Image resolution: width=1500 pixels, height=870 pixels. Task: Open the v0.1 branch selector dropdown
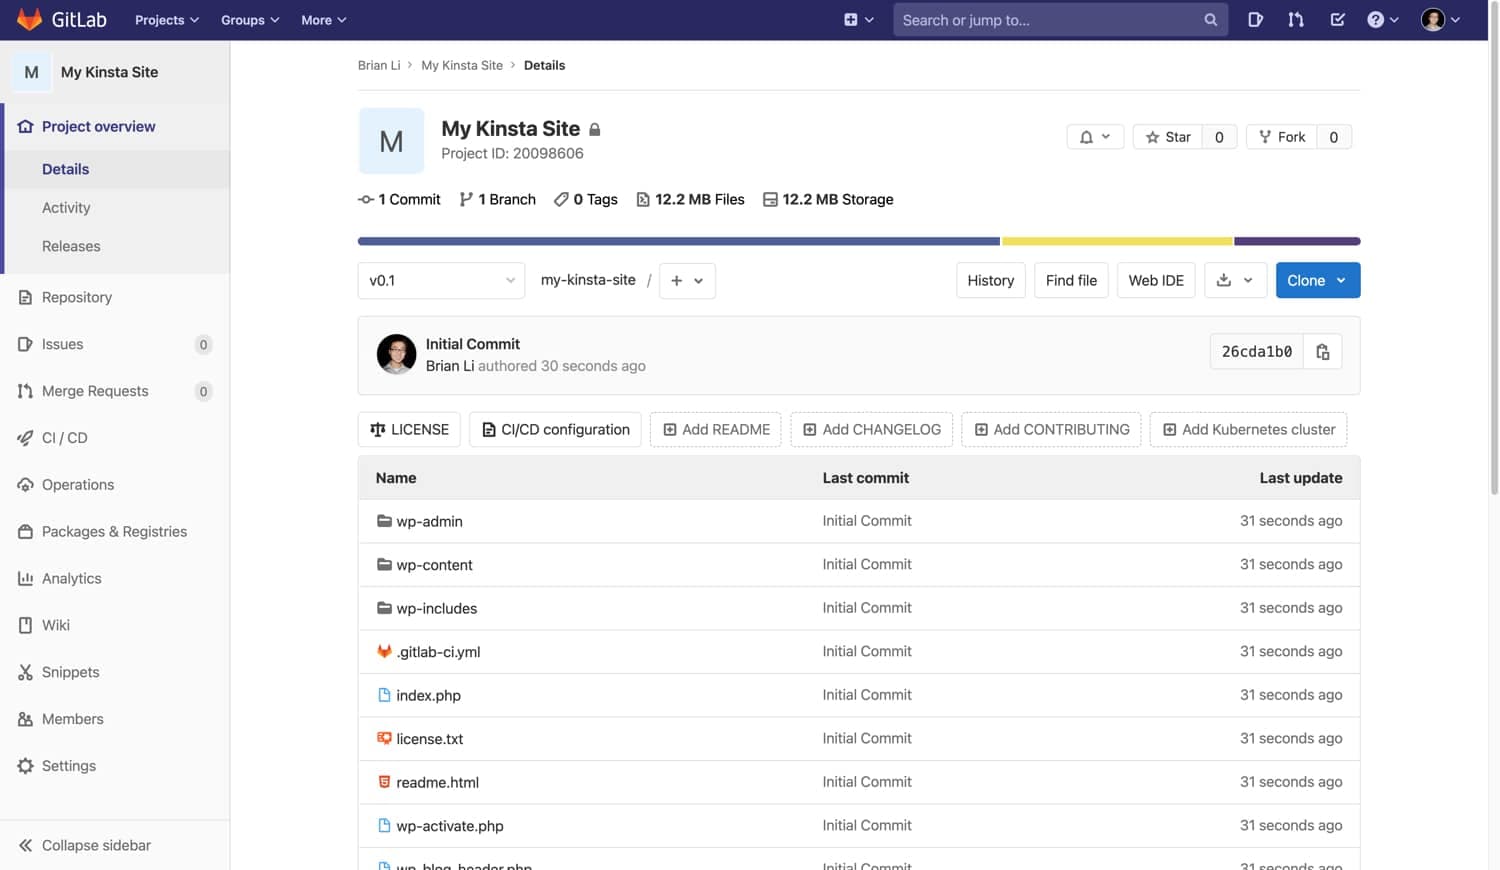point(440,280)
